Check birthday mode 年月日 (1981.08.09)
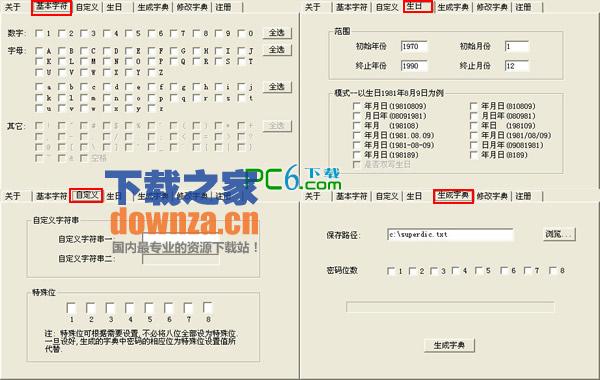The height and width of the screenshot is (380, 600). pos(356,135)
